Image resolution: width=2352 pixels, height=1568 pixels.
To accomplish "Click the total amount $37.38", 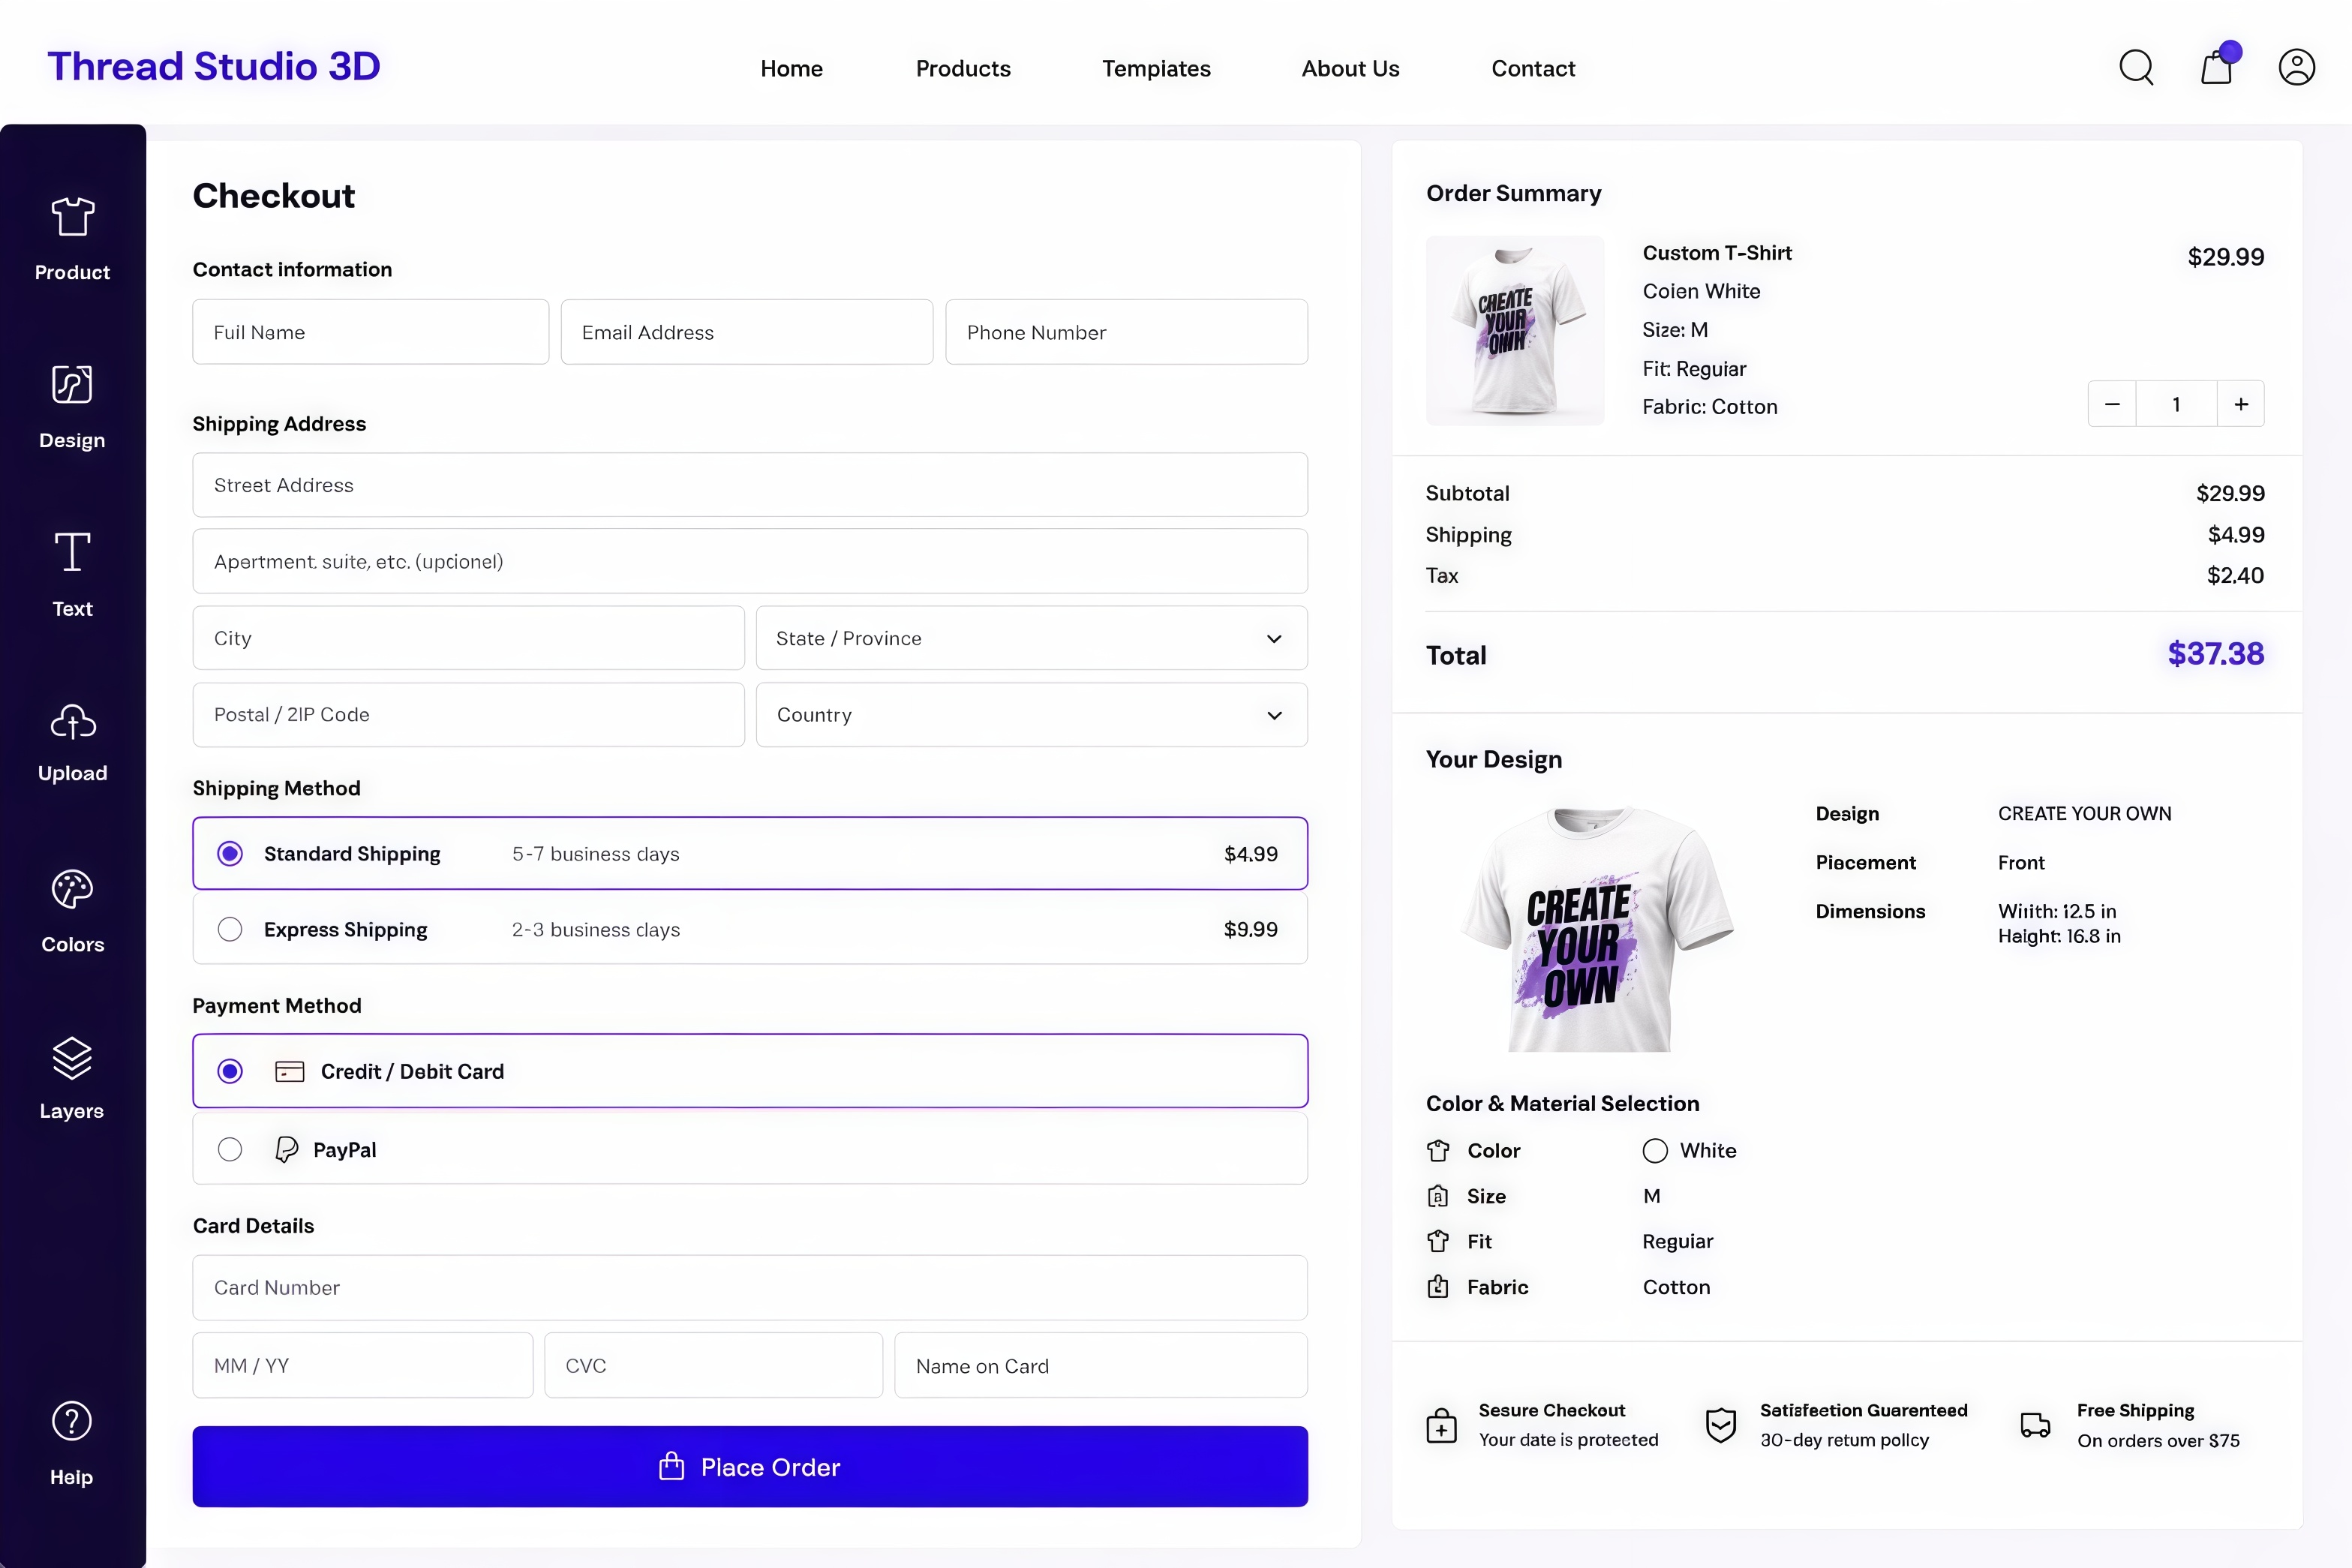I will 2215,654.
